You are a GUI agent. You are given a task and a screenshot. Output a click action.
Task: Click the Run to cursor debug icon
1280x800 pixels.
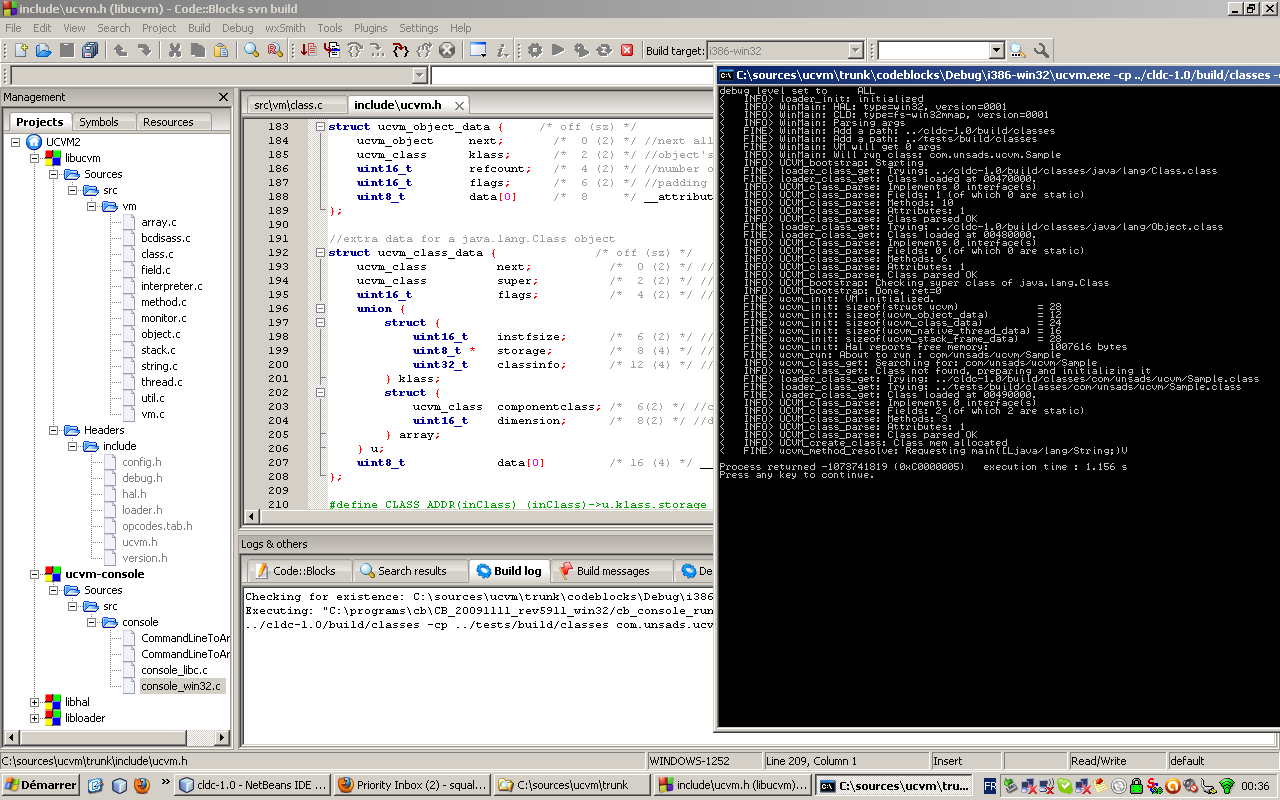pyautogui.click(x=330, y=50)
